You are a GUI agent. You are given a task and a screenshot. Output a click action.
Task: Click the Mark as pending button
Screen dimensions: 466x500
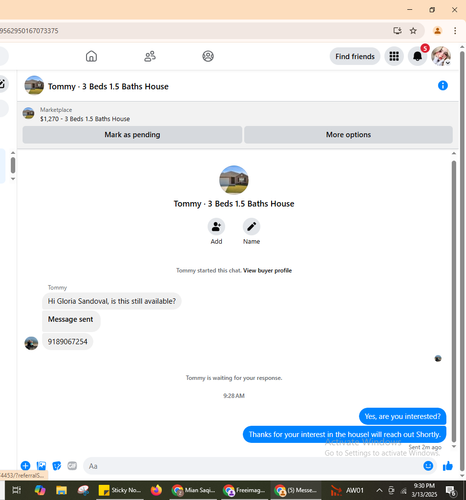(132, 135)
